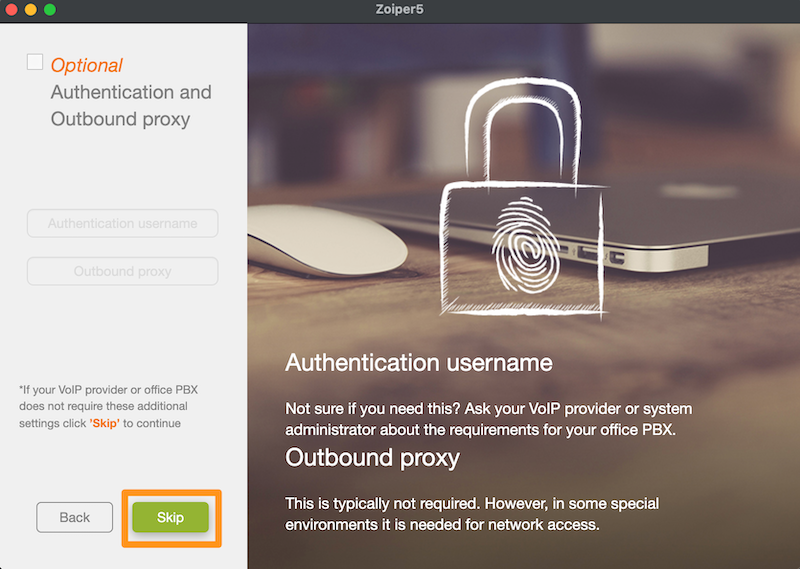Click the large Outbound proxy heading

coord(372,458)
